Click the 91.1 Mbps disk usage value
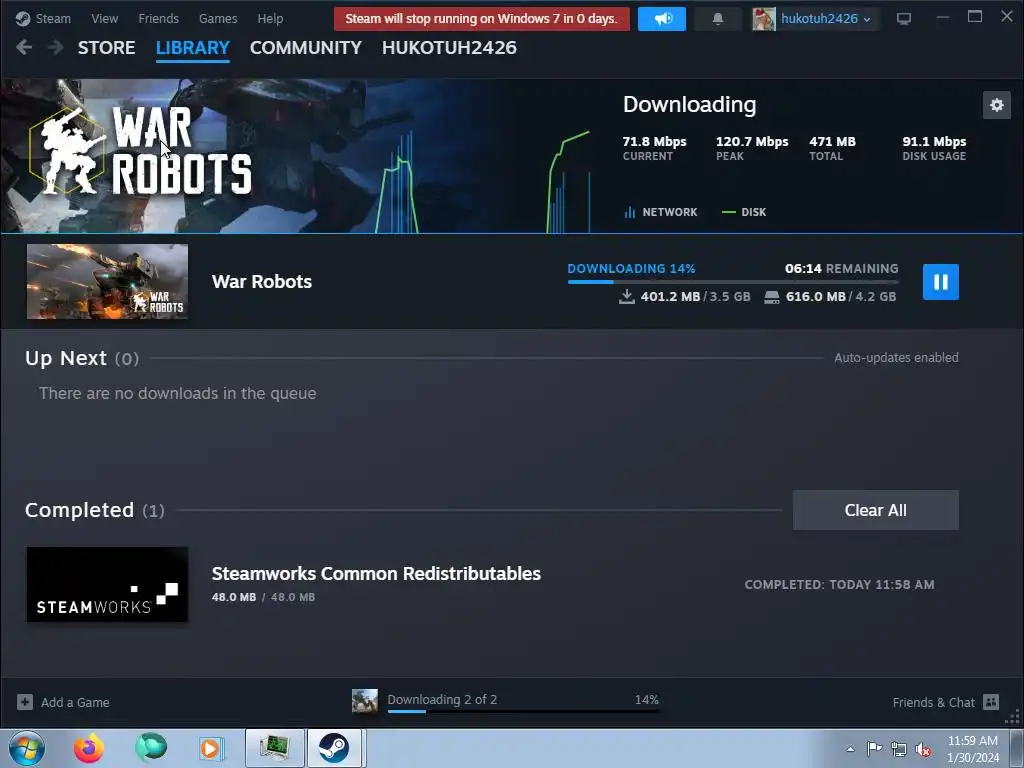This screenshot has width=1024, height=768. (934, 142)
